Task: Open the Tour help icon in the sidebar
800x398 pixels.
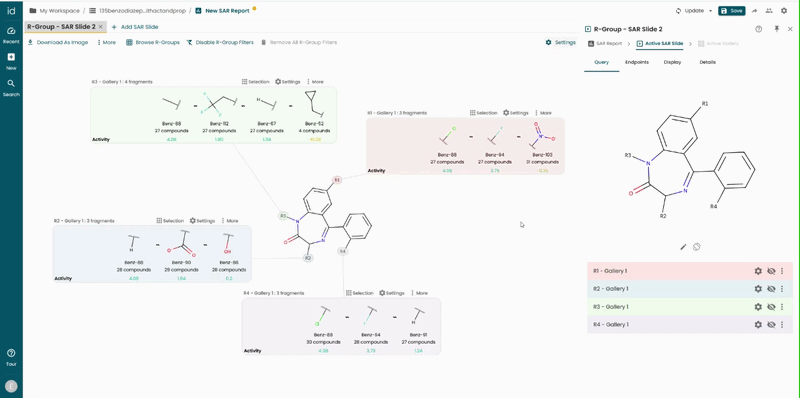Action: 11,357
